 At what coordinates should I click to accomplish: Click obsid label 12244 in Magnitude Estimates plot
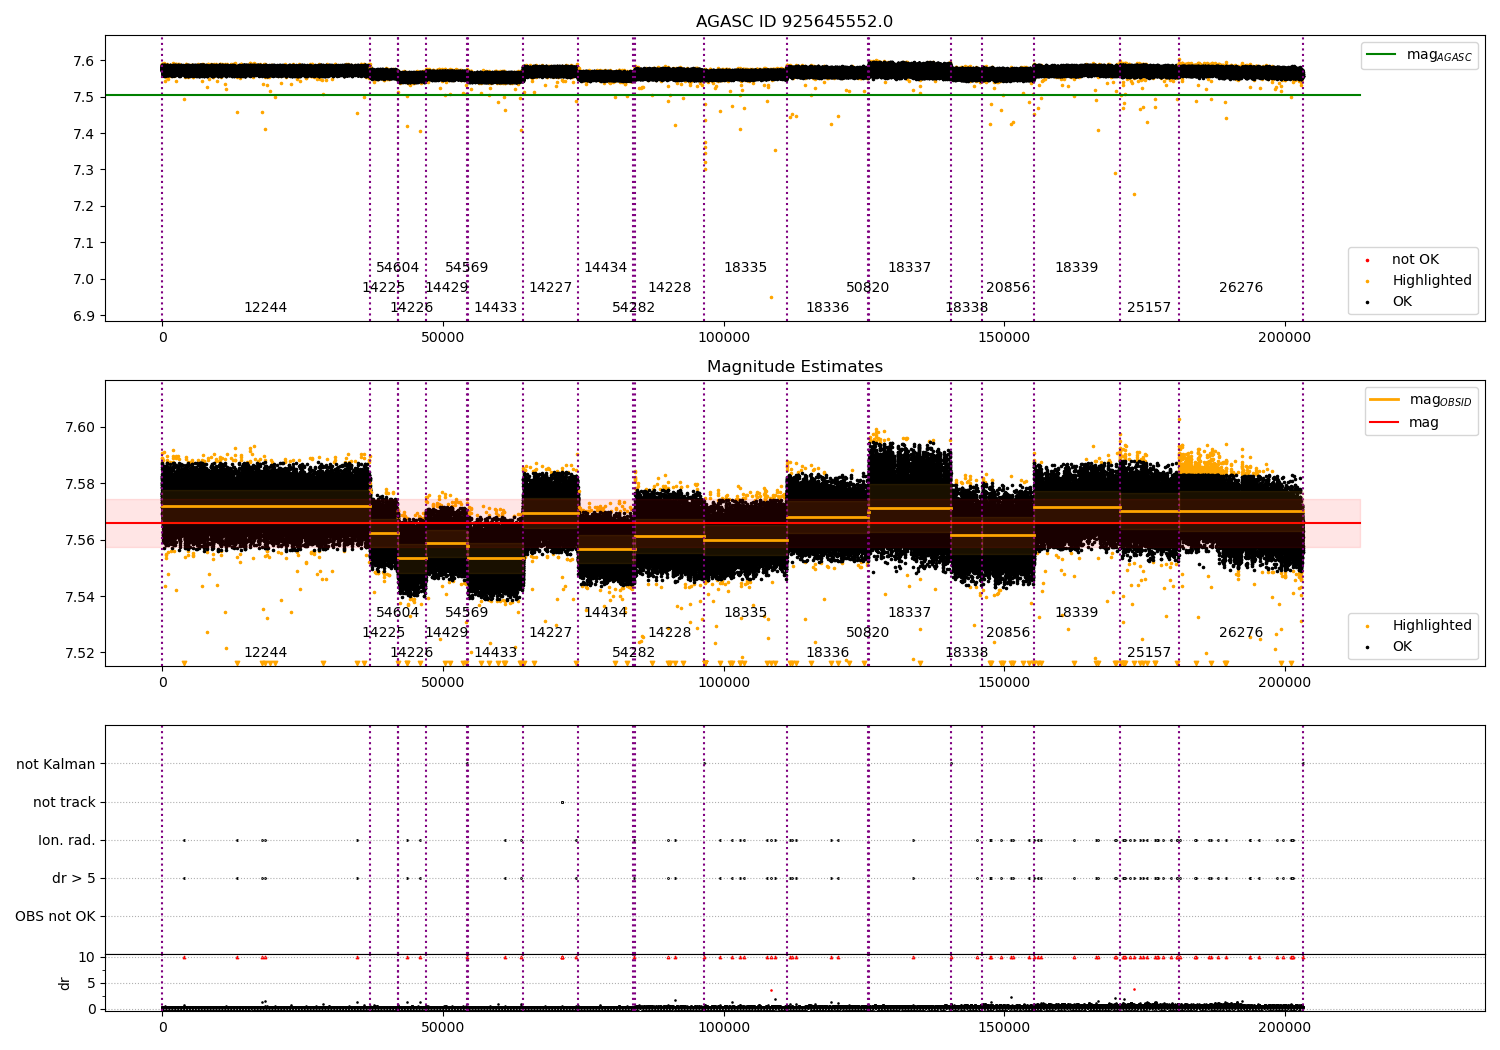(266, 653)
